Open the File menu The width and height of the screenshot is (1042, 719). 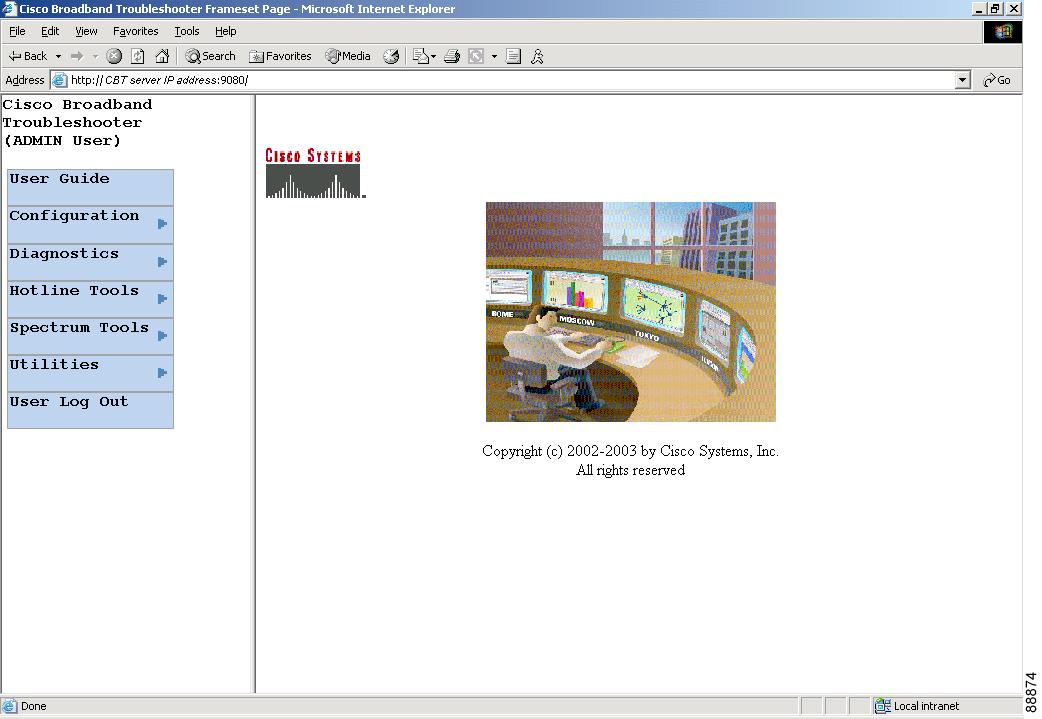tap(17, 31)
